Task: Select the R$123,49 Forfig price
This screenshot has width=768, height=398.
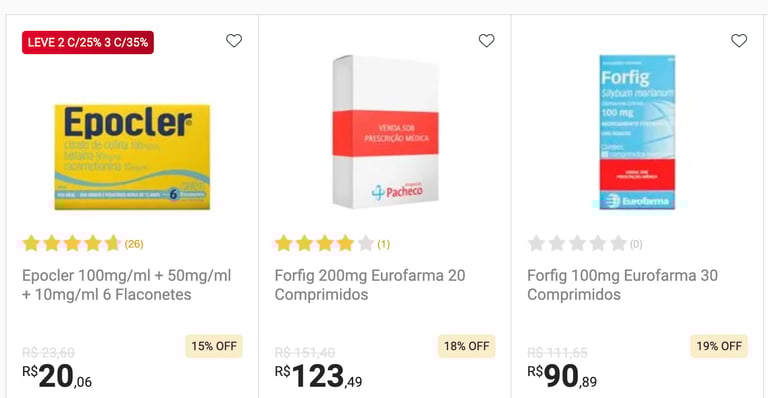Action: coord(318,376)
